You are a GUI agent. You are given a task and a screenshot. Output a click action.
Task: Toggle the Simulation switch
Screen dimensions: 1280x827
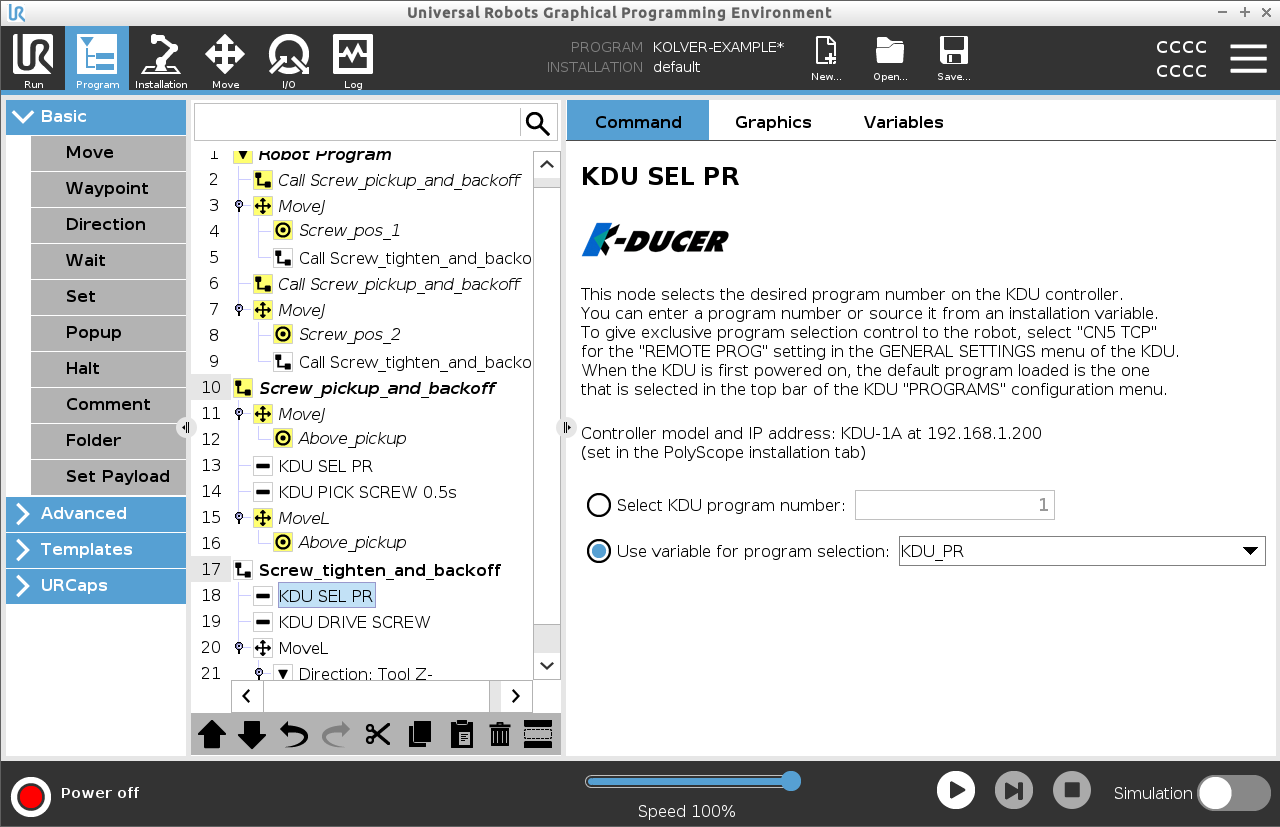(1233, 793)
